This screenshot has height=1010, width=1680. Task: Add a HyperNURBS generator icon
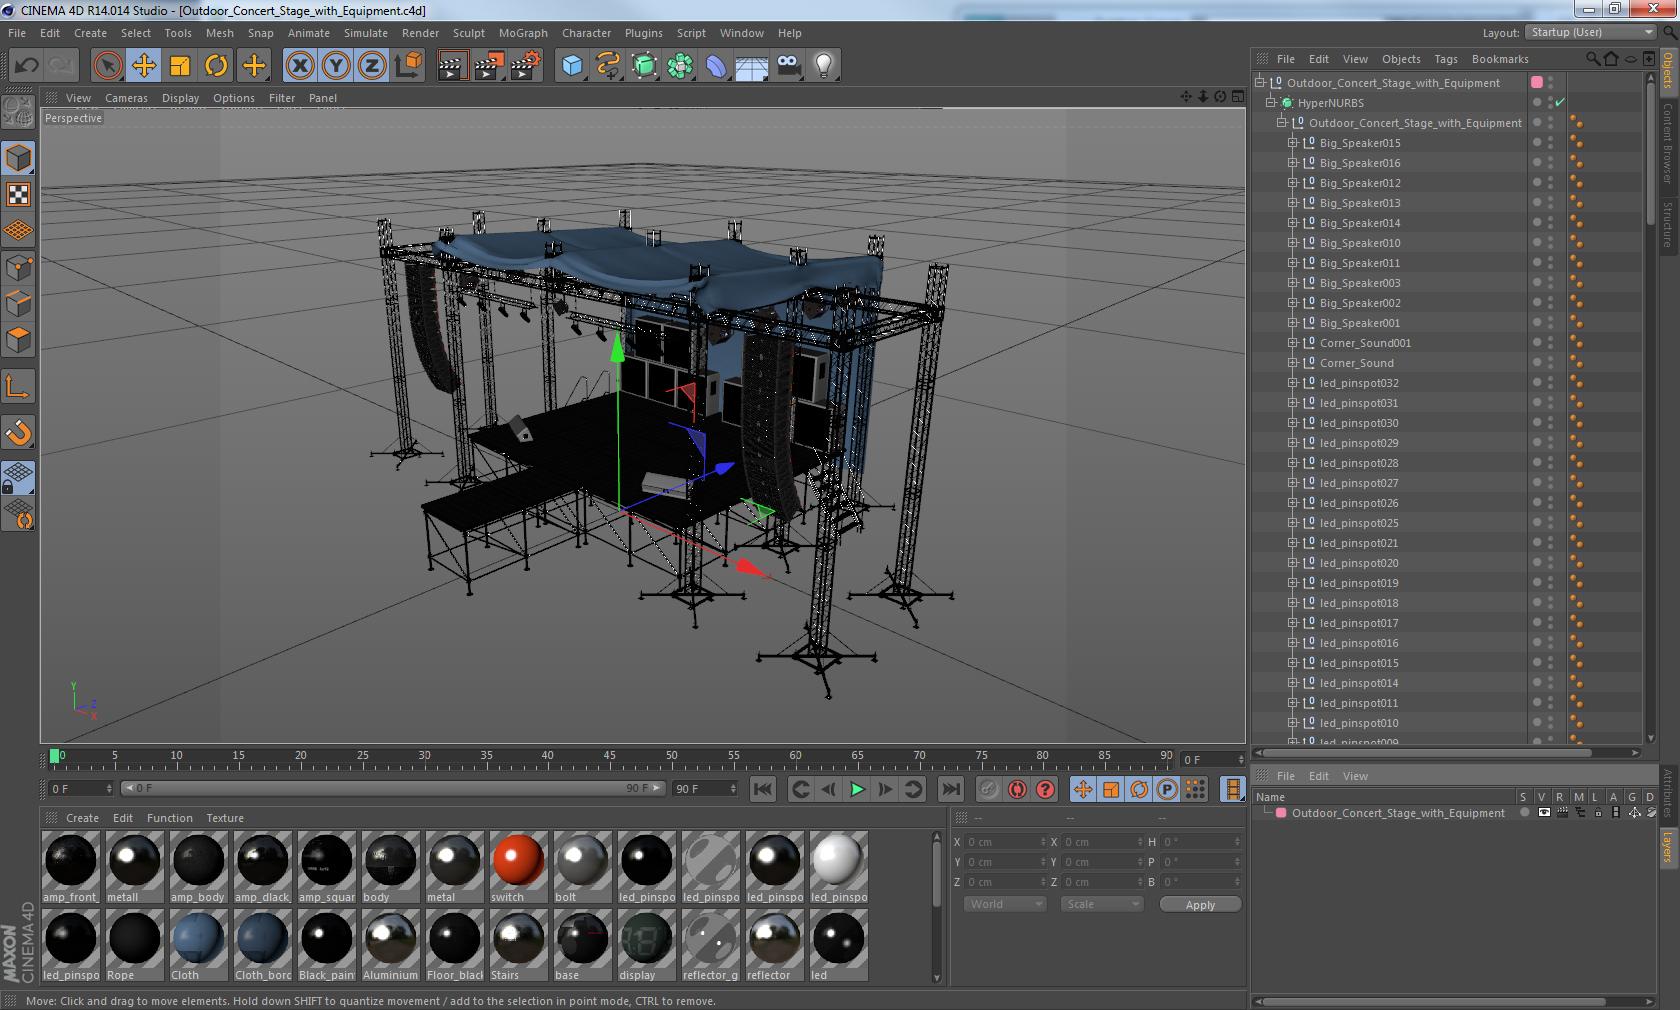tap(645, 66)
